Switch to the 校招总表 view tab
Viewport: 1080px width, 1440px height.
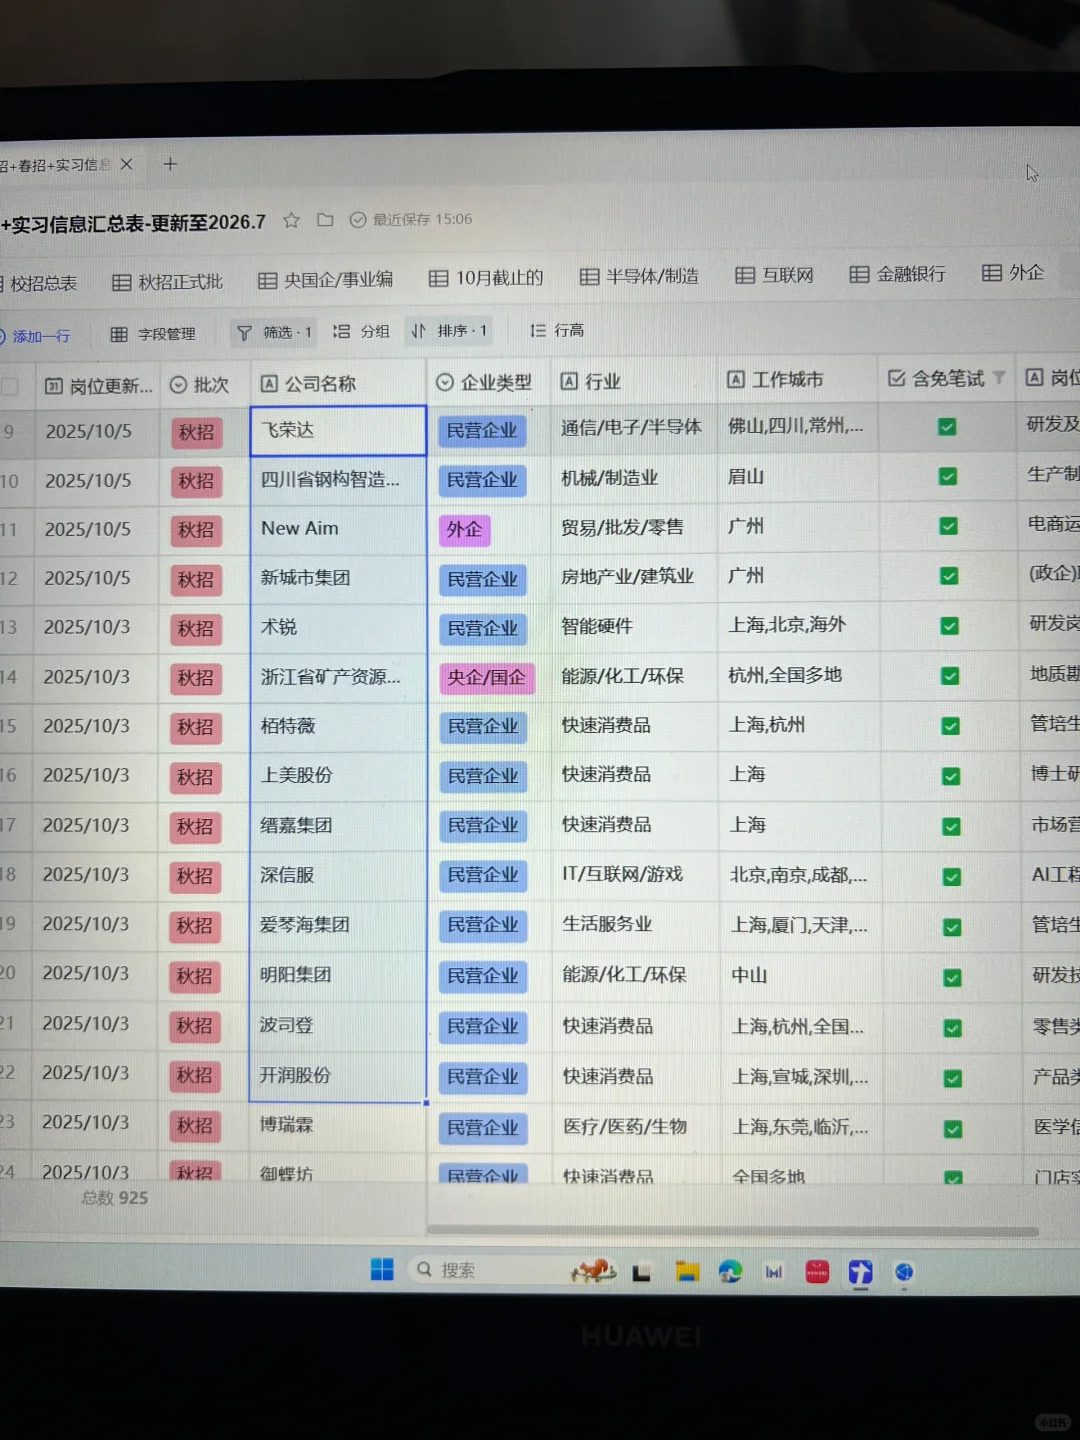[38, 284]
